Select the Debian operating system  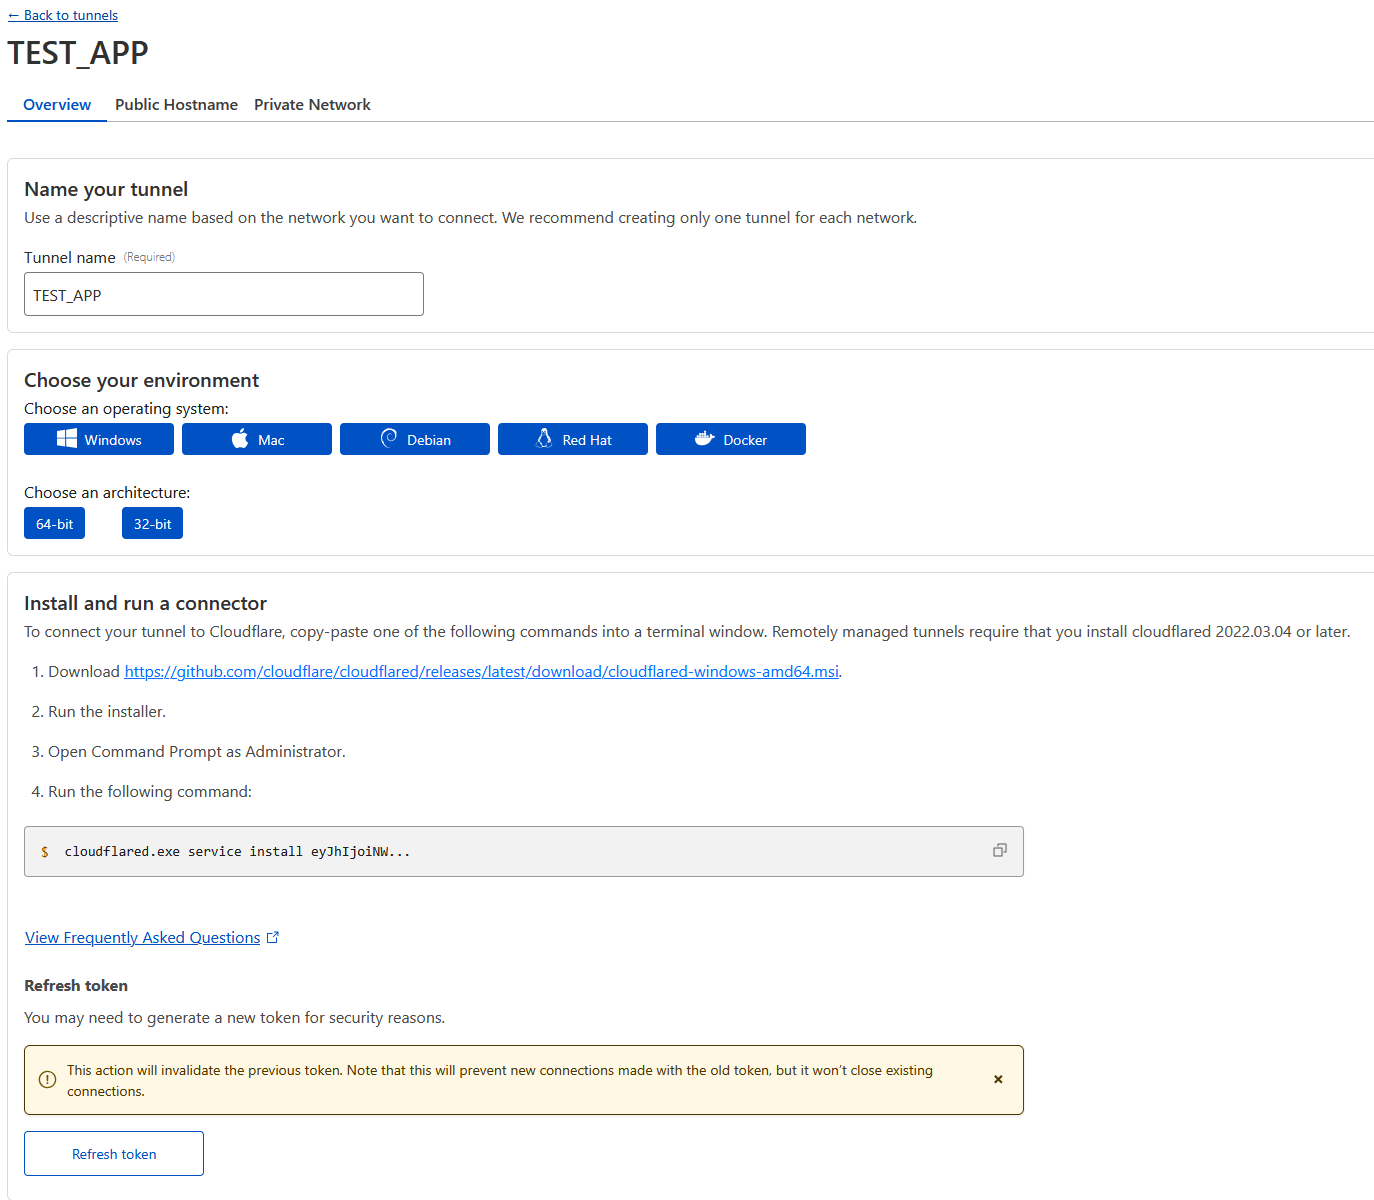414,439
